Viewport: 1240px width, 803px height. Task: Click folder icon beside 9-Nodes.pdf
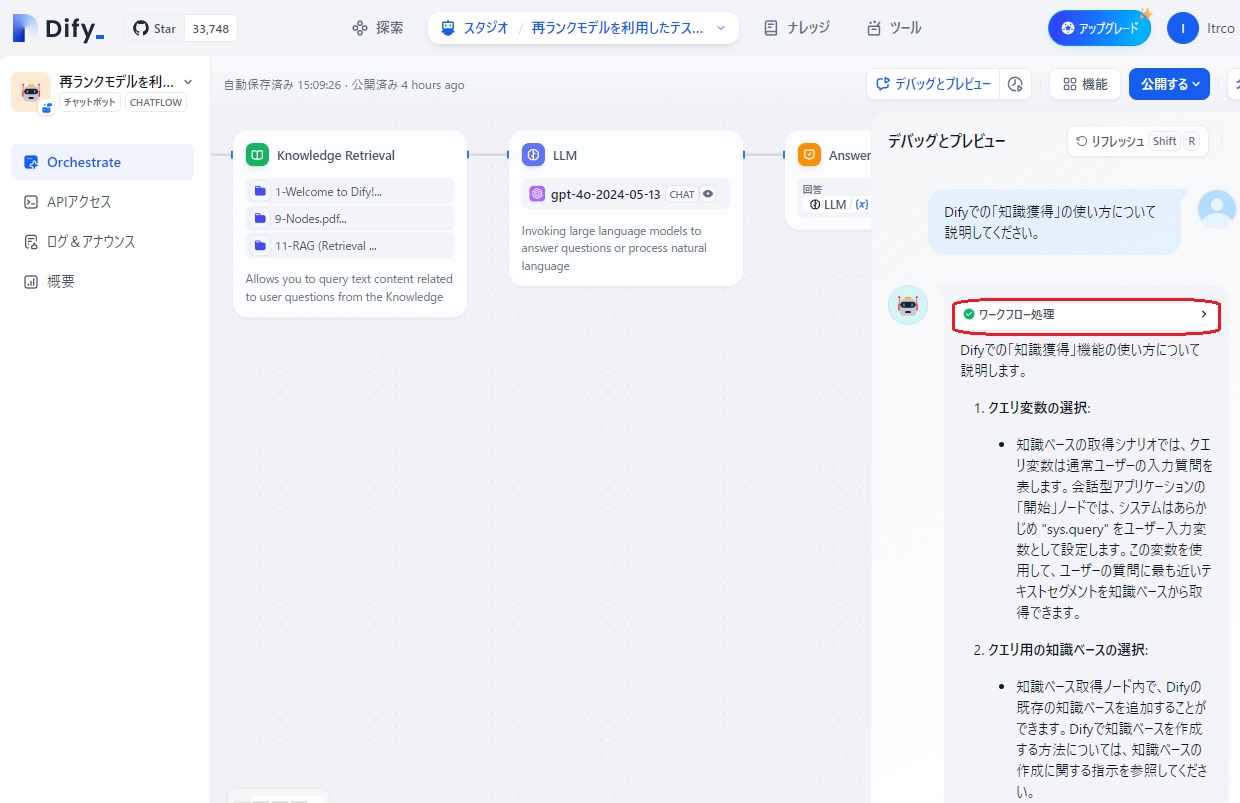click(260, 218)
